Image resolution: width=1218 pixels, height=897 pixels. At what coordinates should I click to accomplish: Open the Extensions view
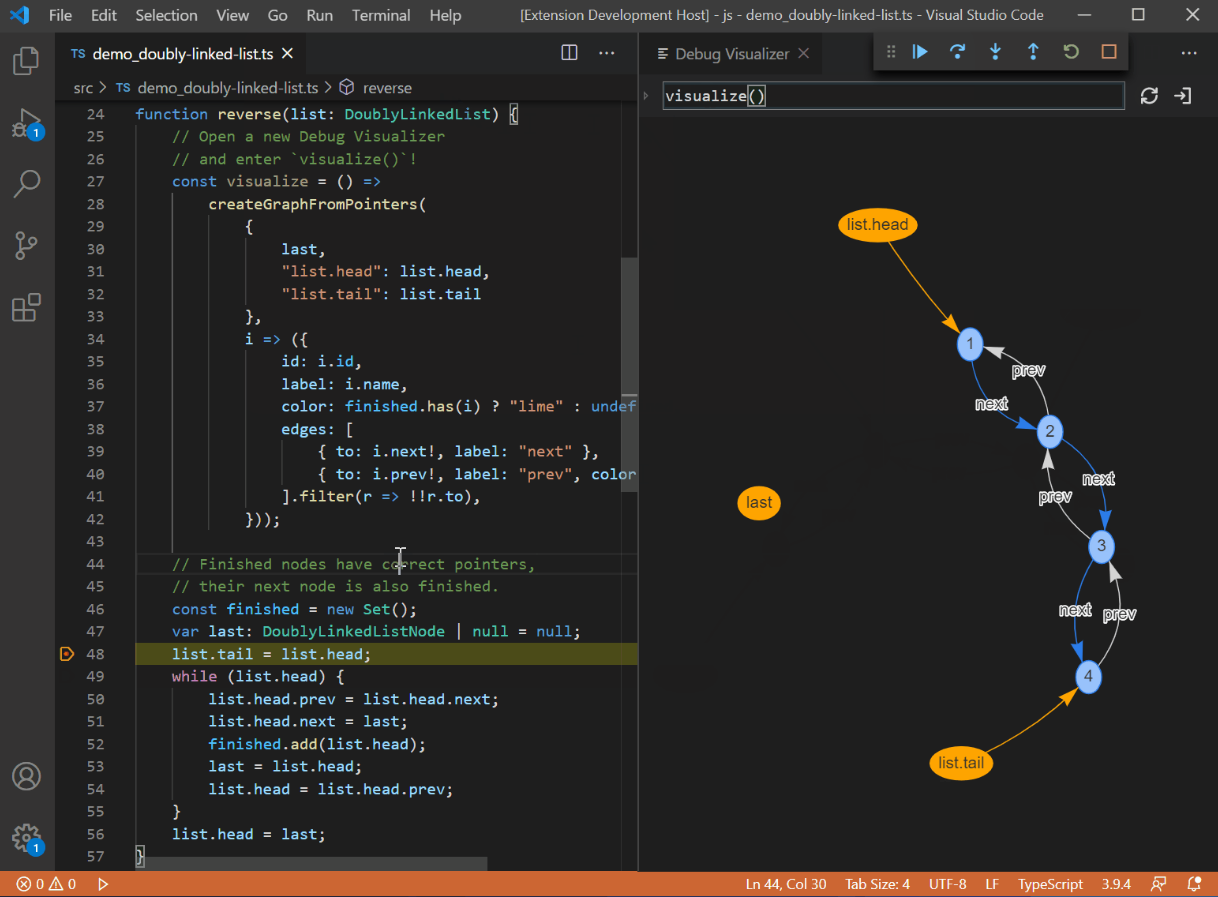[x=27, y=307]
